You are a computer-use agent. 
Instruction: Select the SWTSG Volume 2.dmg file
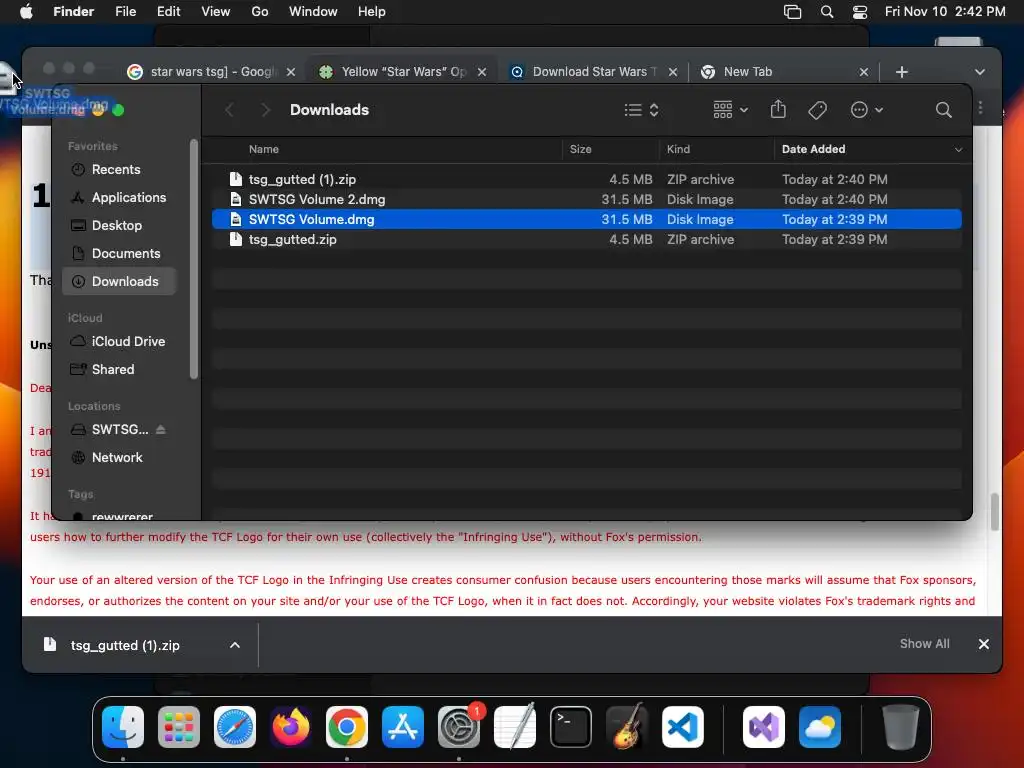click(x=586, y=199)
